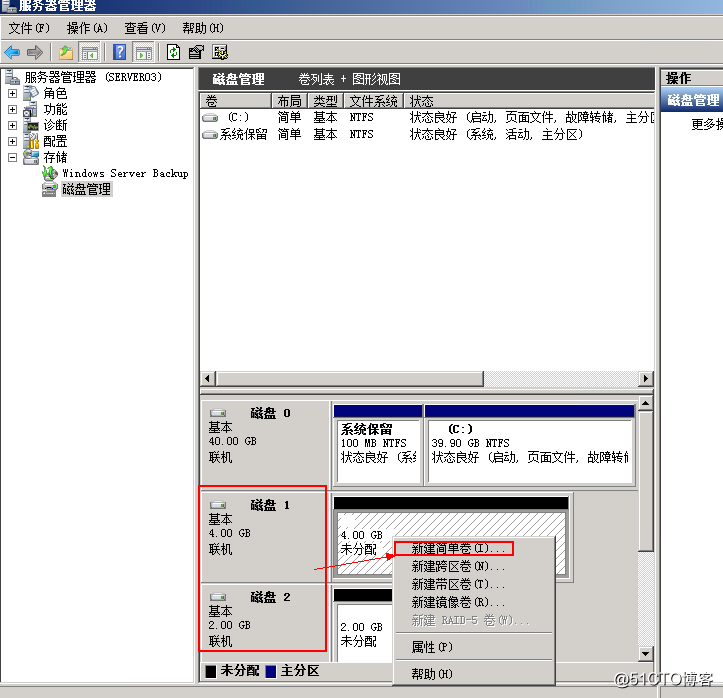Click the Storage (存储) tree icon
The image size is (723, 698).
point(31,157)
